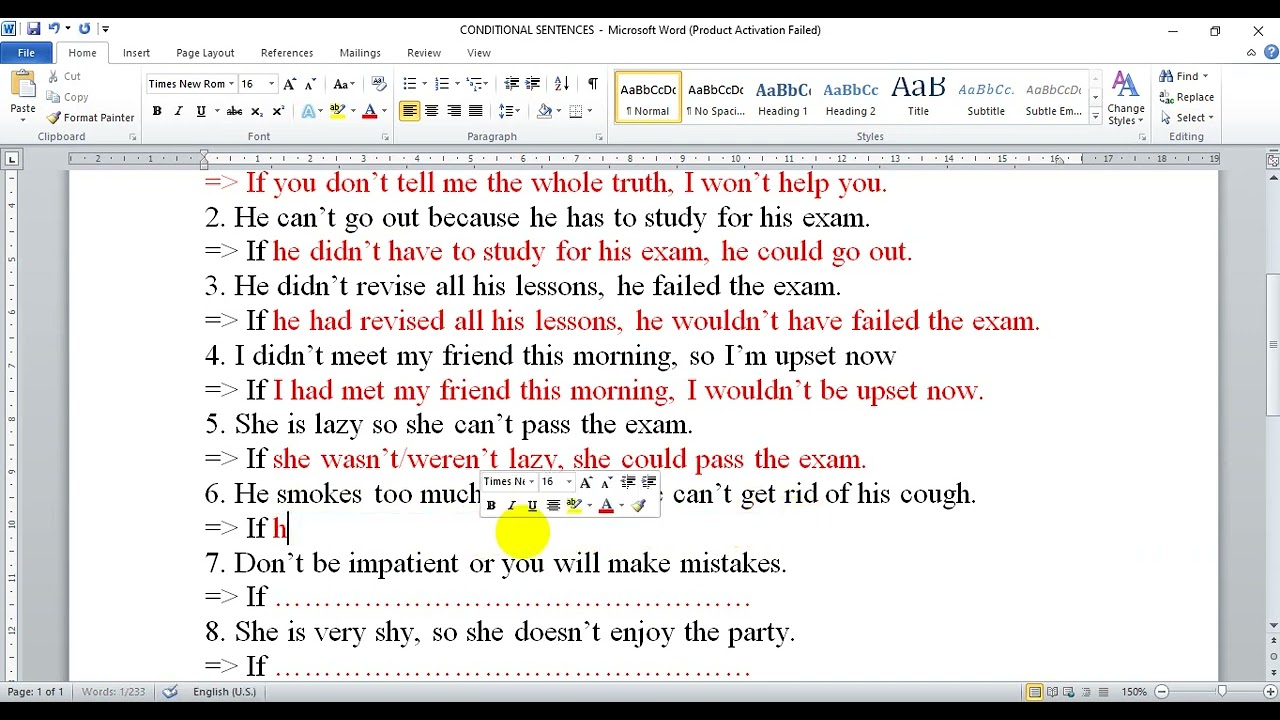
Task: Switch to the References tab
Action: [287, 53]
